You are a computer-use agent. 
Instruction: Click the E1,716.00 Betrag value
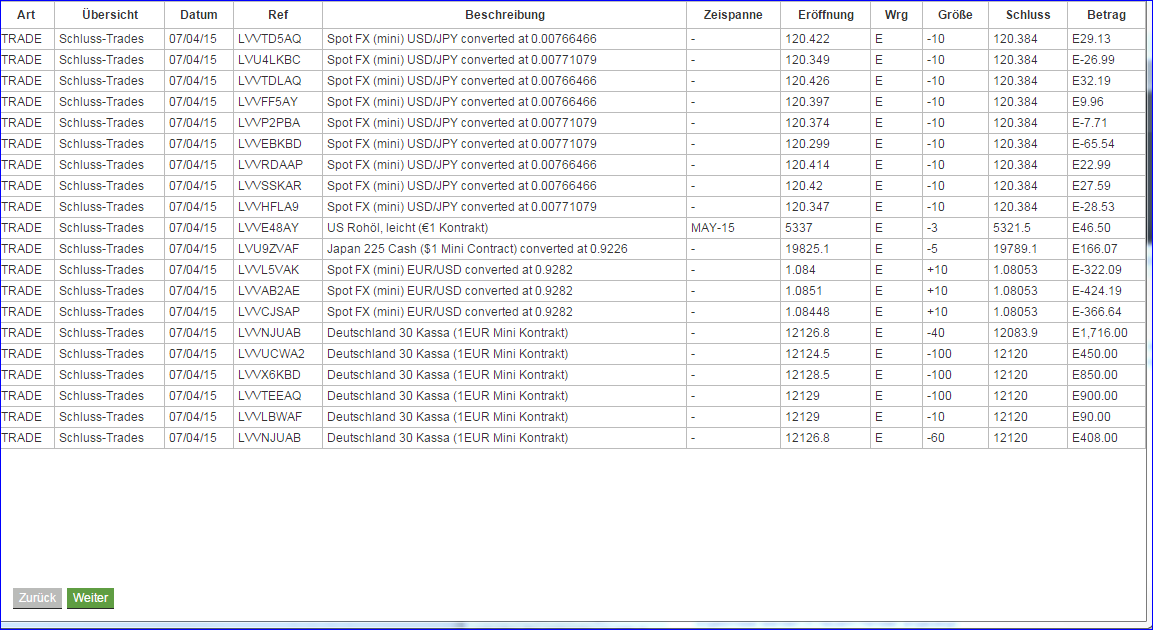coord(1100,332)
